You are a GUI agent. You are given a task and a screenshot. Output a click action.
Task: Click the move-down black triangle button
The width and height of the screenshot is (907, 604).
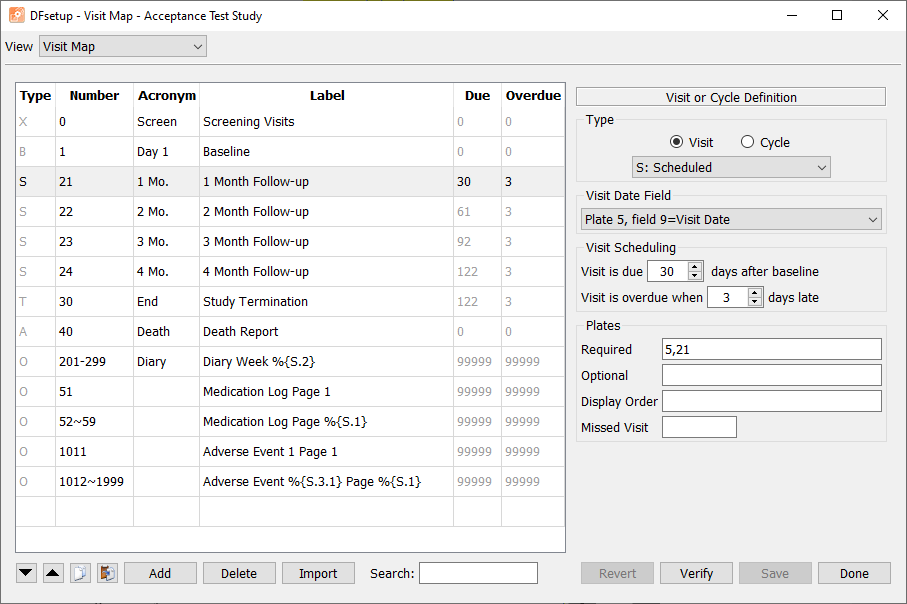tap(26, 573)
